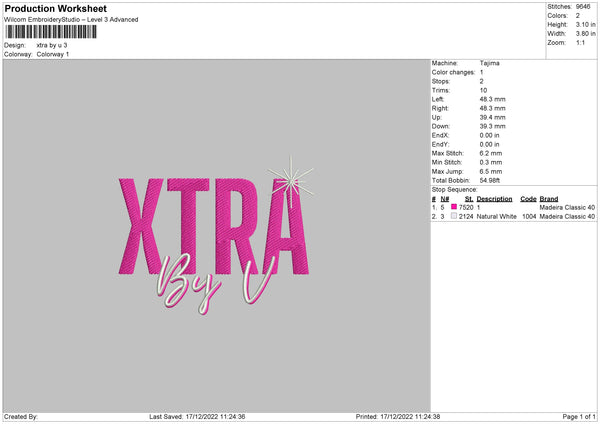
Task: Click the Max Stitch value 6.2 mm
Action: point(491,153)
